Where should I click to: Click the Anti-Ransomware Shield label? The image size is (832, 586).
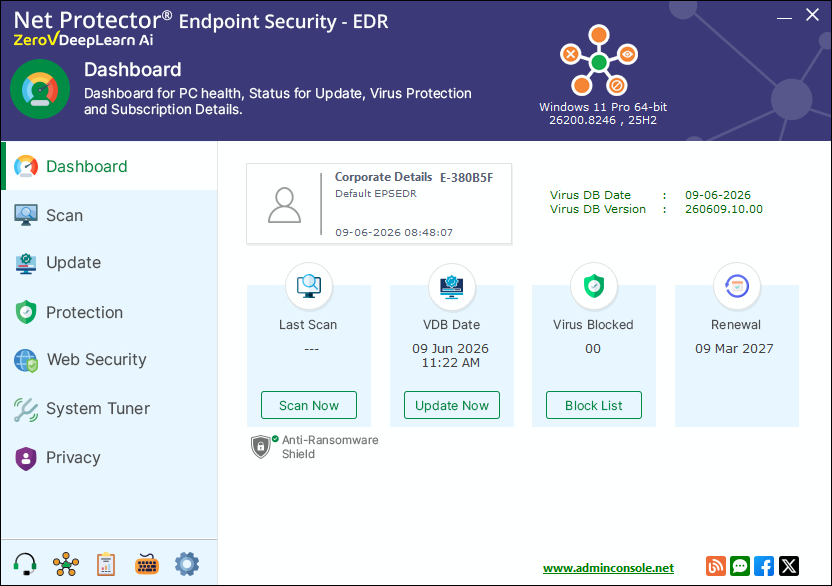tap(330, 447)
